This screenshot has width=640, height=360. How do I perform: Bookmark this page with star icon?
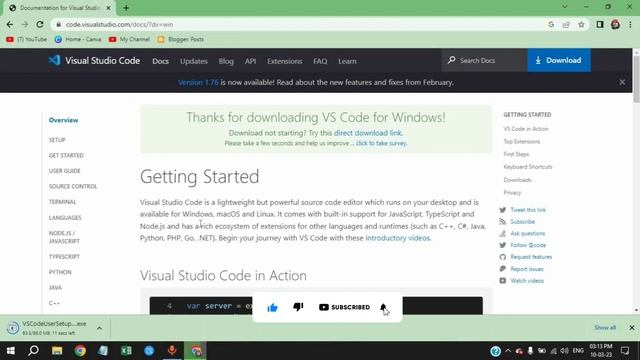pyautogui.click(x=581, y=24)
